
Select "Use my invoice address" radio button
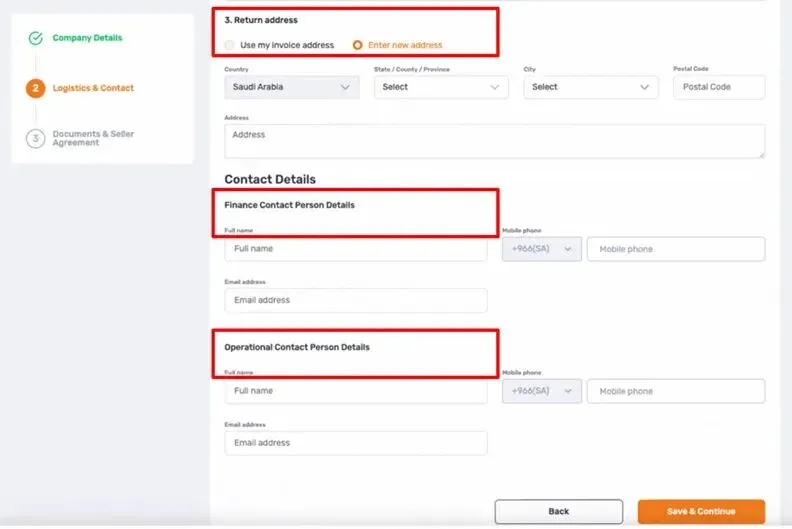coord(231,45)
